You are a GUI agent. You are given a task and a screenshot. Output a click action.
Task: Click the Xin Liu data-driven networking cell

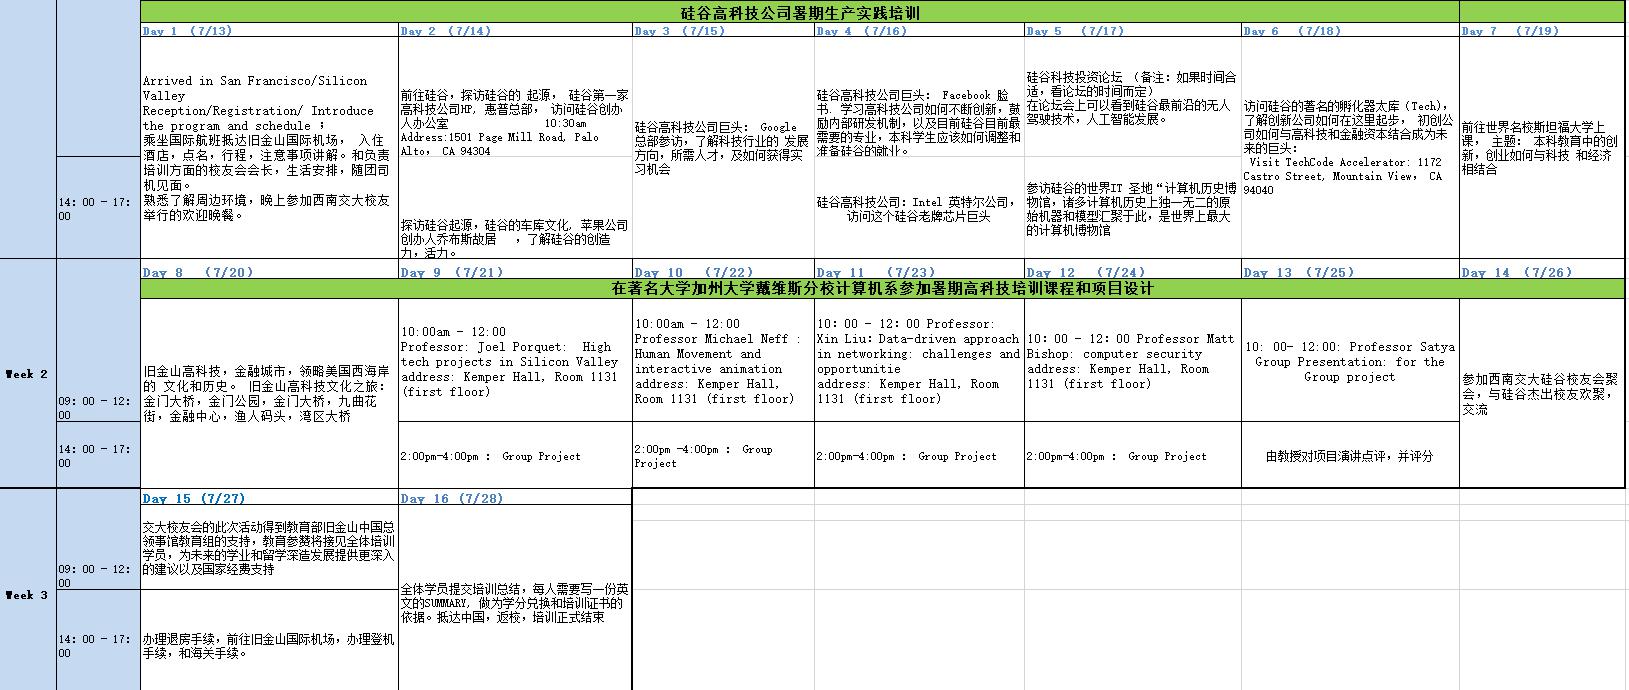(918, 361)
